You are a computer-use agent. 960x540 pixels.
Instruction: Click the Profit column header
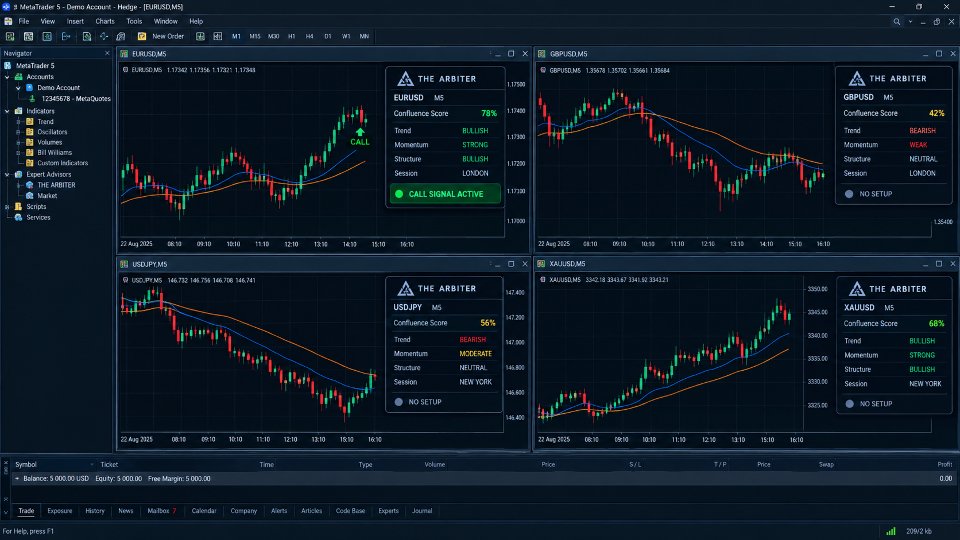coord(945,465)
